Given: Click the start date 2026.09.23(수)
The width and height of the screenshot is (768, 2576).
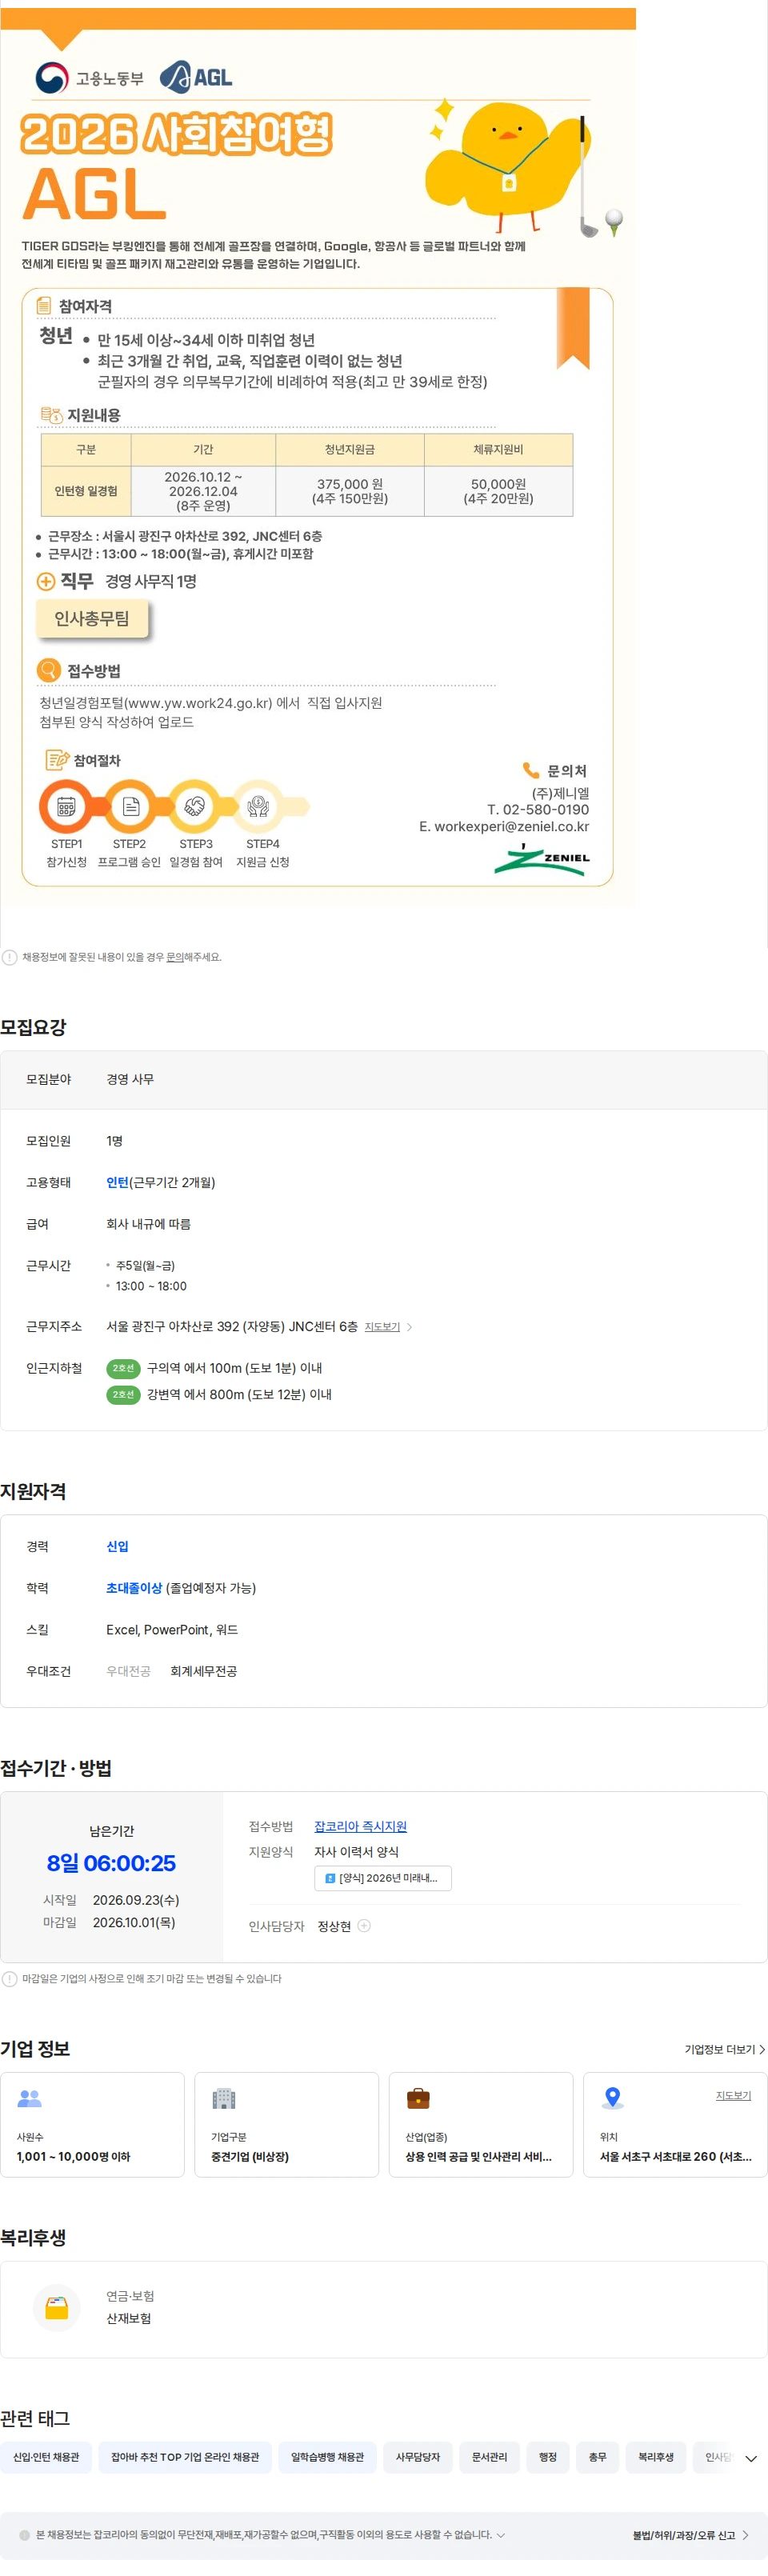Looking at the screenshot, I should (136, 1900).
